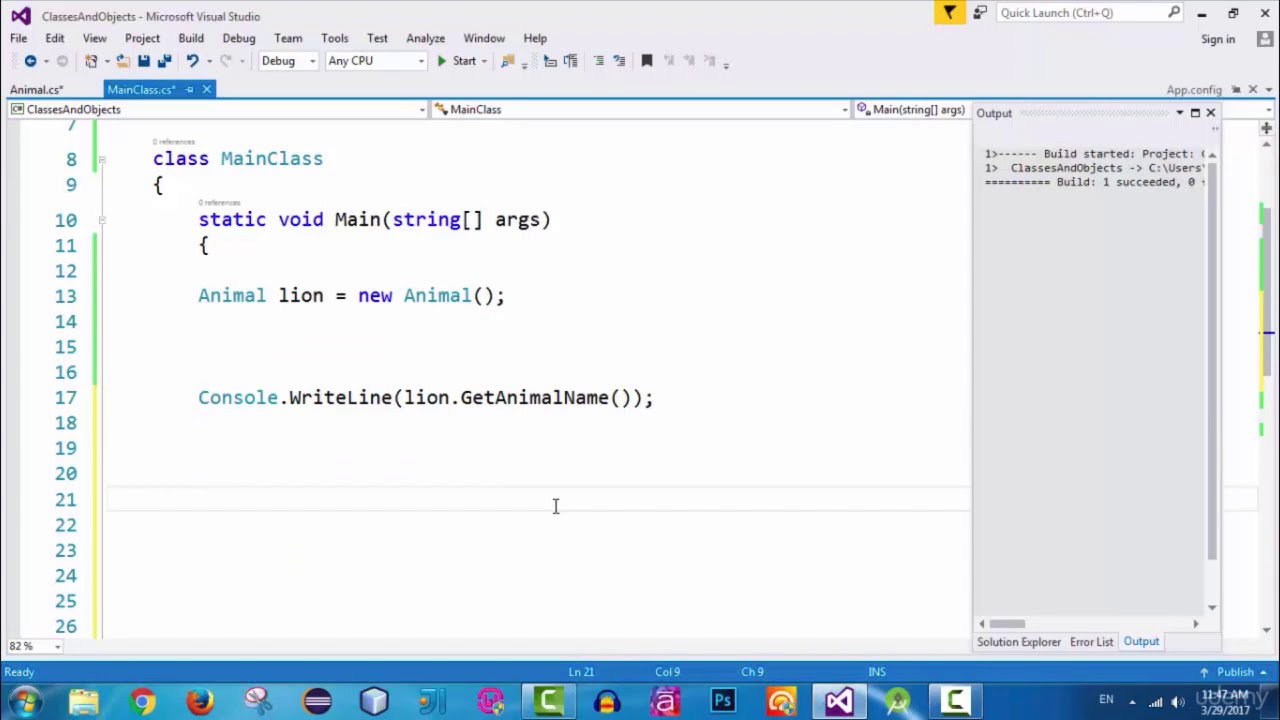Click the Animal lion declaration line
This screenshot has height=720, width=1280.
click(351, 296)
